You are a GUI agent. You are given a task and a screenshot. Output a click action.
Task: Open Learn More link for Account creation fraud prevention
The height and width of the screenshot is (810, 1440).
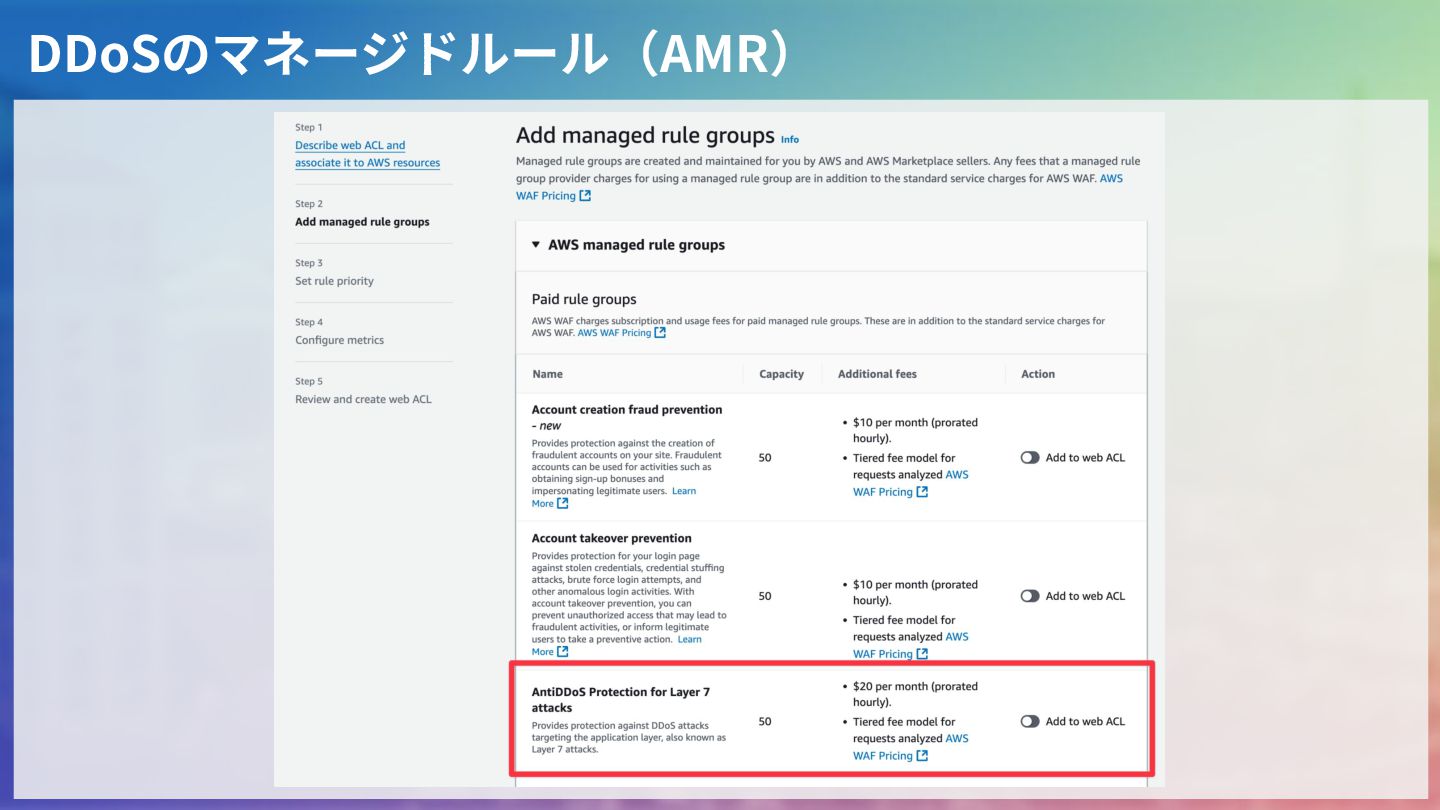pos(614,497)
